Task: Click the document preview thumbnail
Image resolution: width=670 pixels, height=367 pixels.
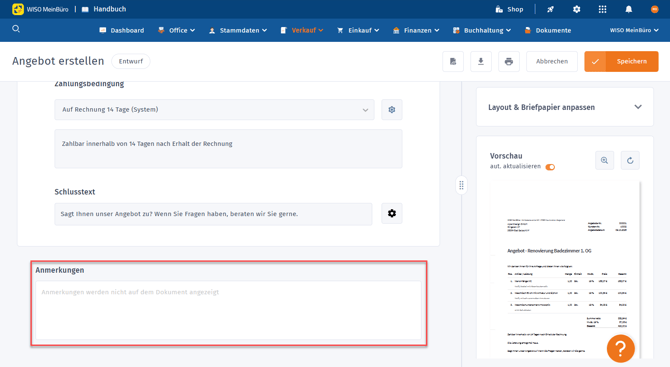Action: 565,270
